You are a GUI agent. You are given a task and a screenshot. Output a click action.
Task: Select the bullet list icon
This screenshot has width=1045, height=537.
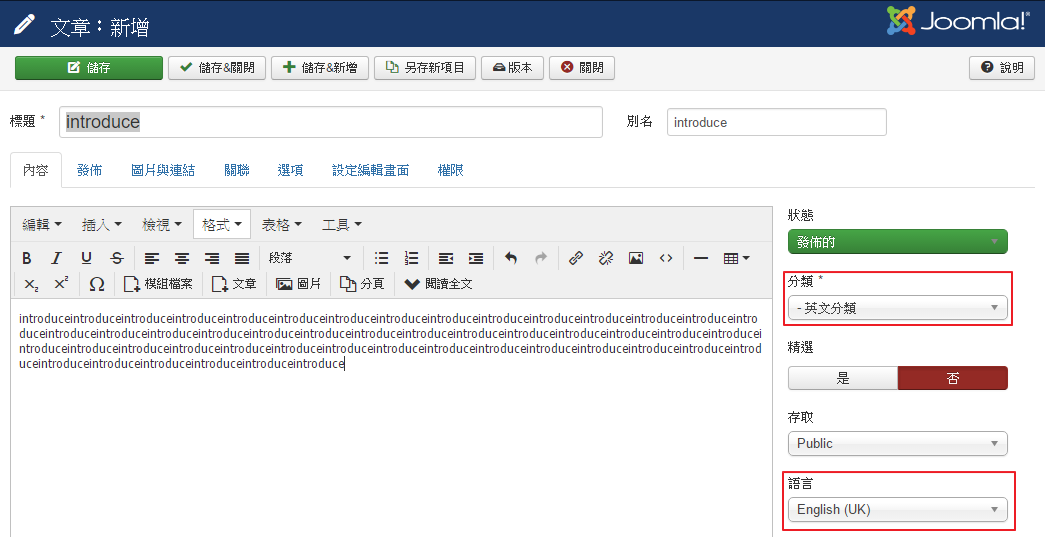click(x=381, y=258)
